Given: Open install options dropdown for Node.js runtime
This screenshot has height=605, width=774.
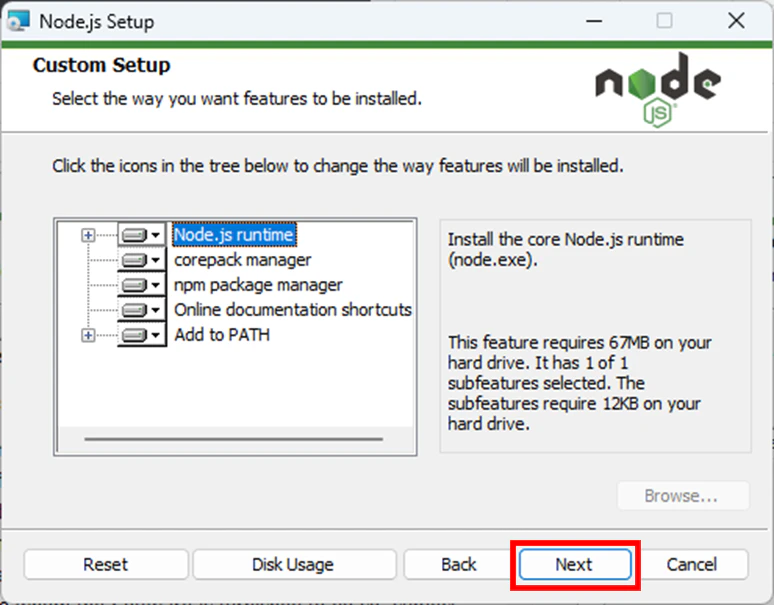Looking at the screenshot, I should click(141, 235).
